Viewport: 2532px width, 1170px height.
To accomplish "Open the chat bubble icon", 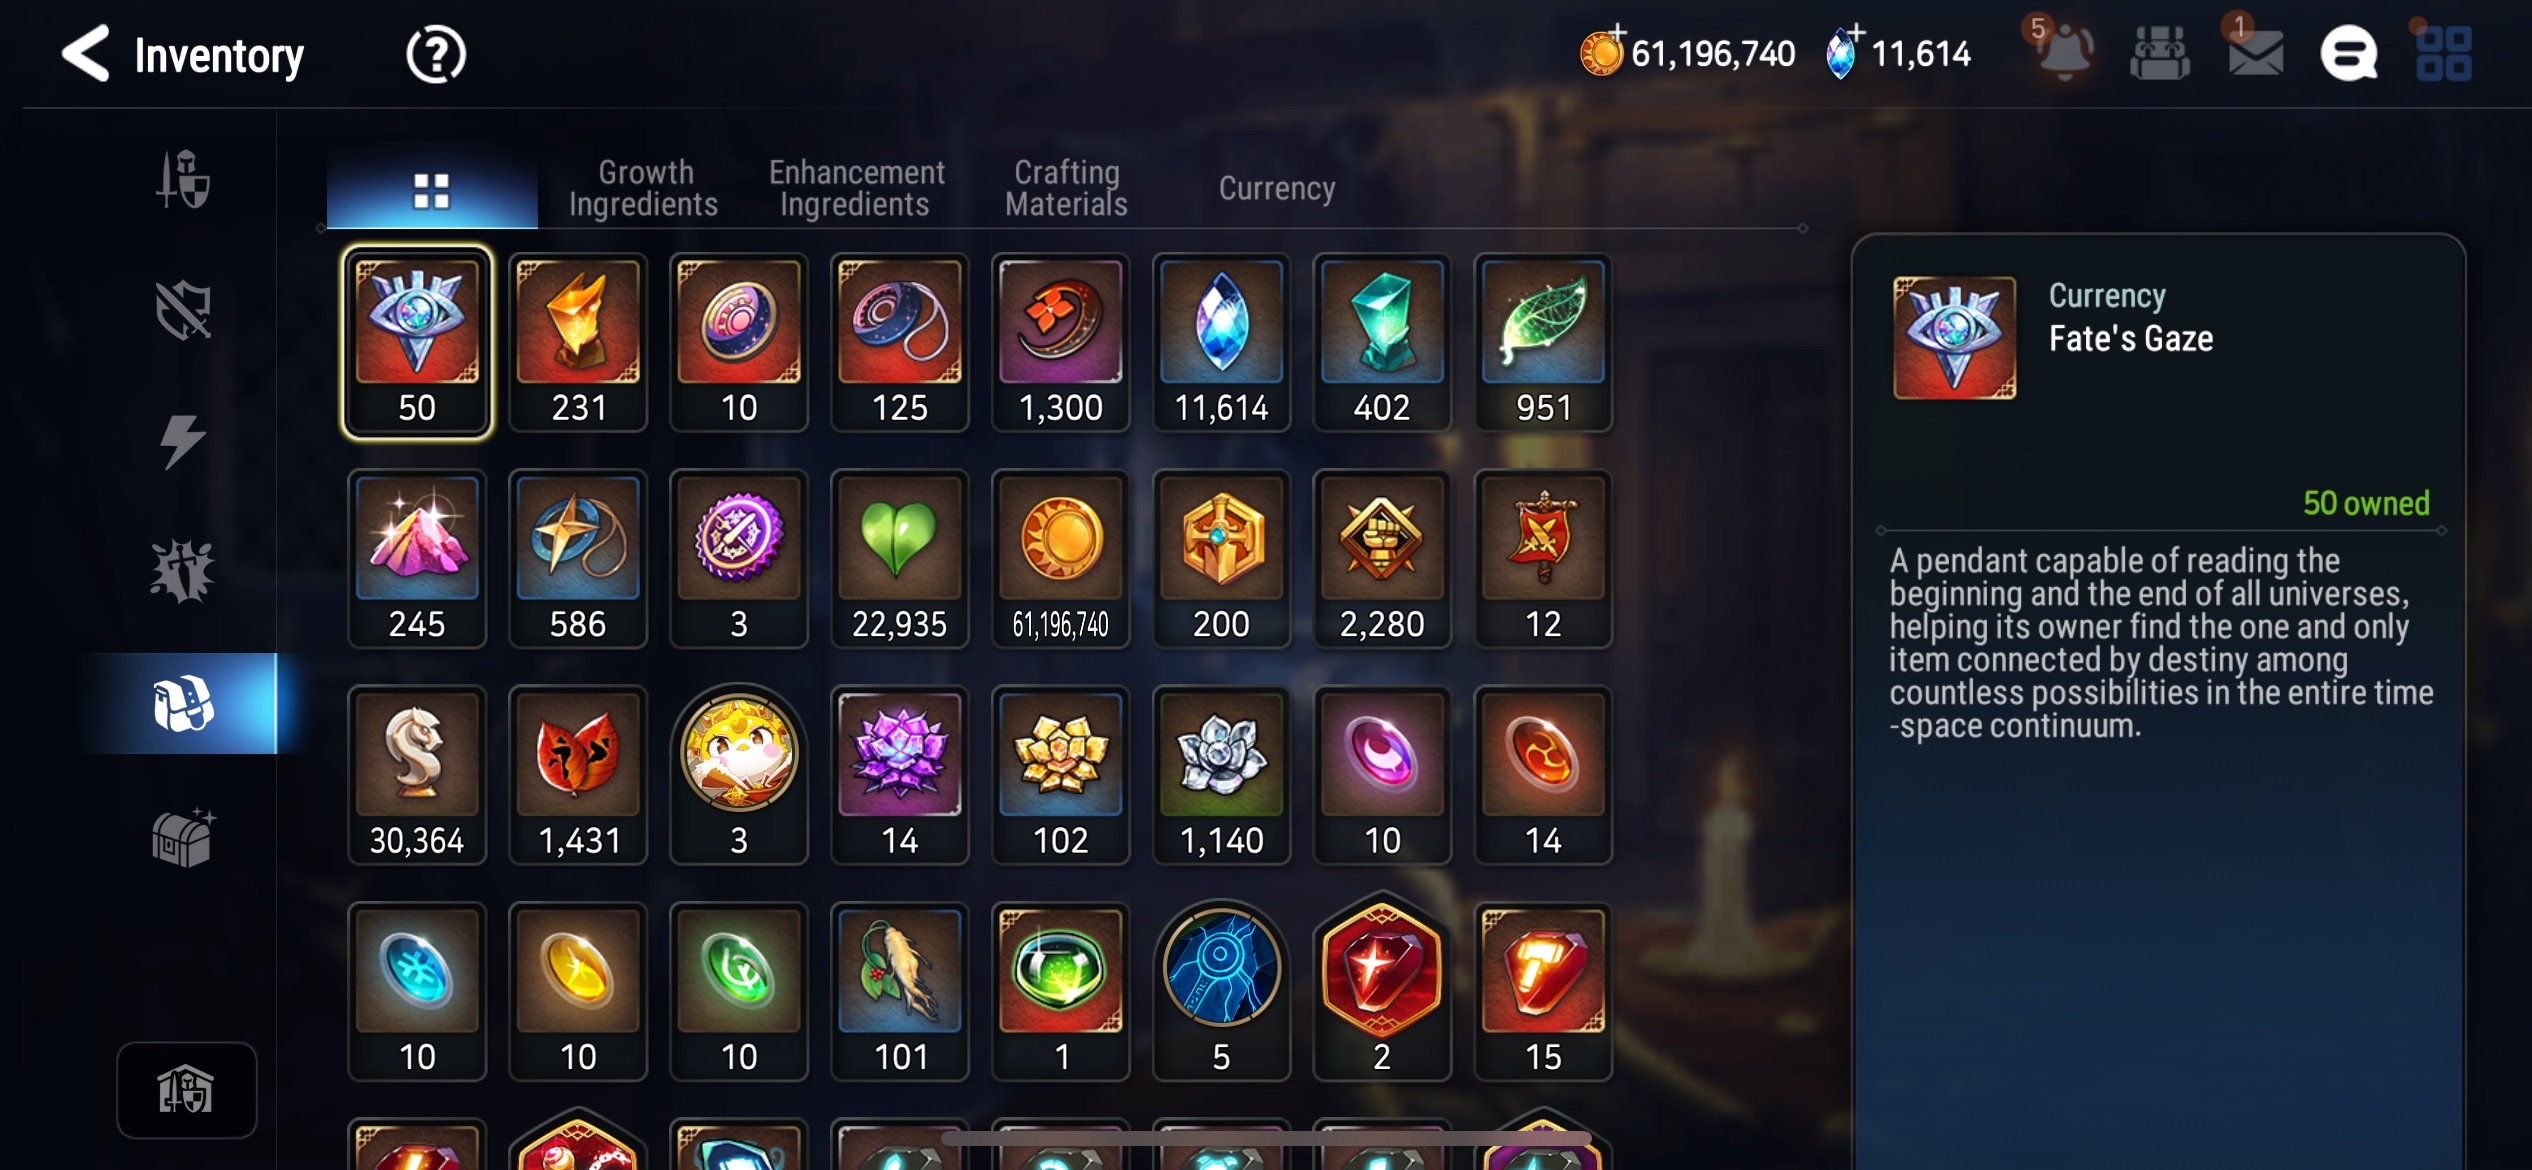I will pos(2348,54).
